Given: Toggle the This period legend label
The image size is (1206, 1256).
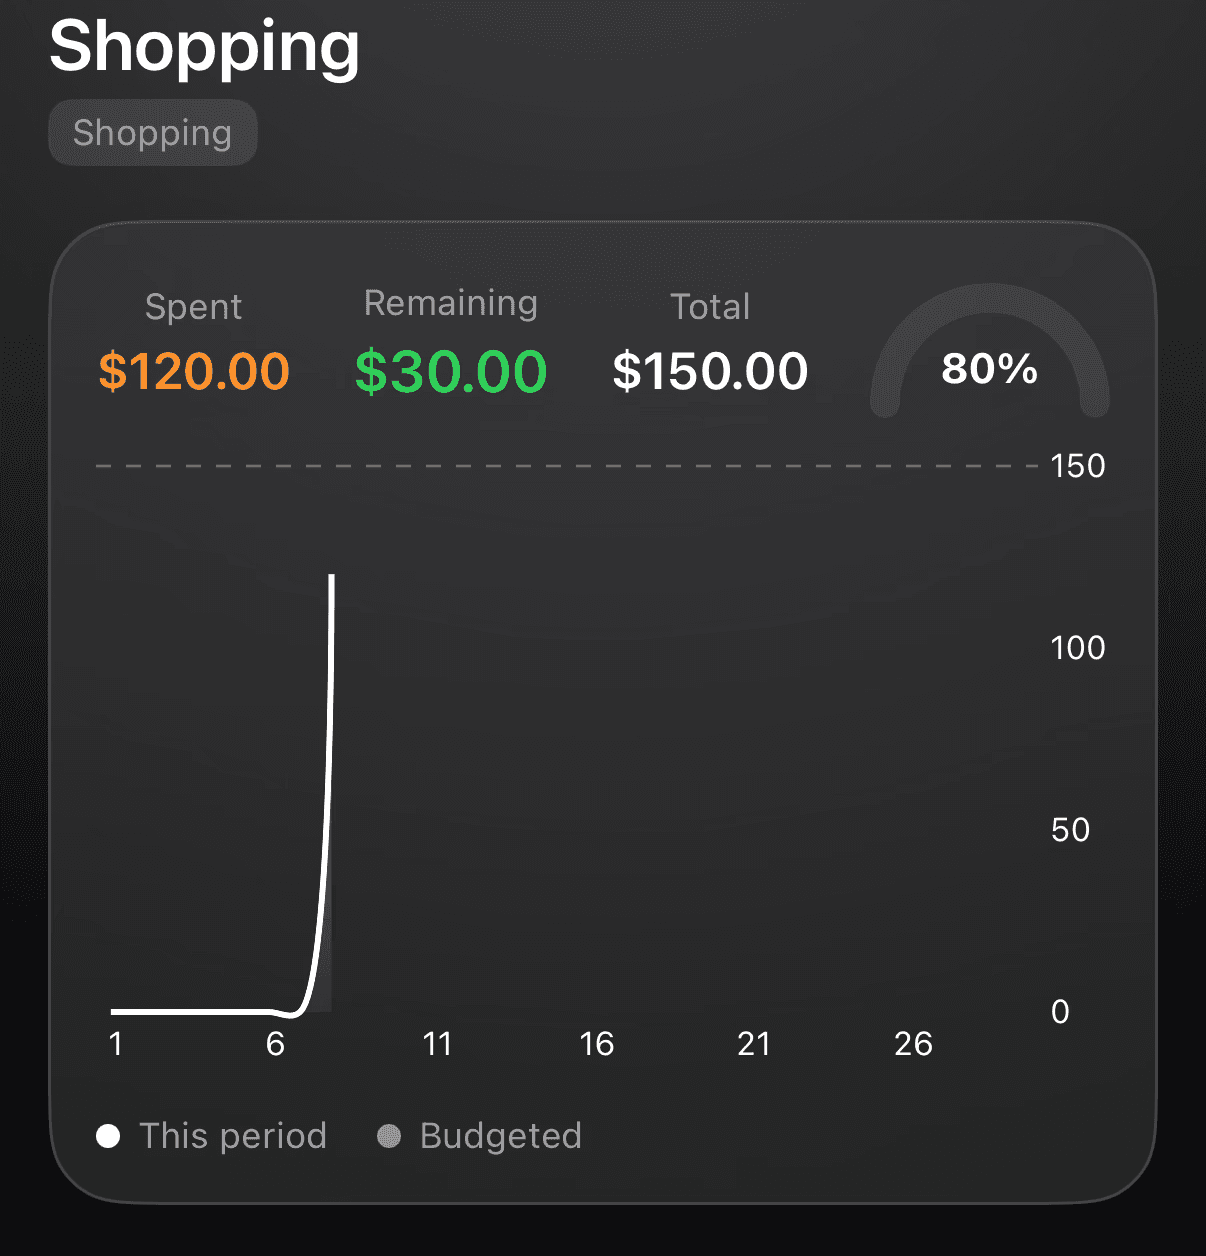Looking at the screenshot, I should [x=233, y=1136].
